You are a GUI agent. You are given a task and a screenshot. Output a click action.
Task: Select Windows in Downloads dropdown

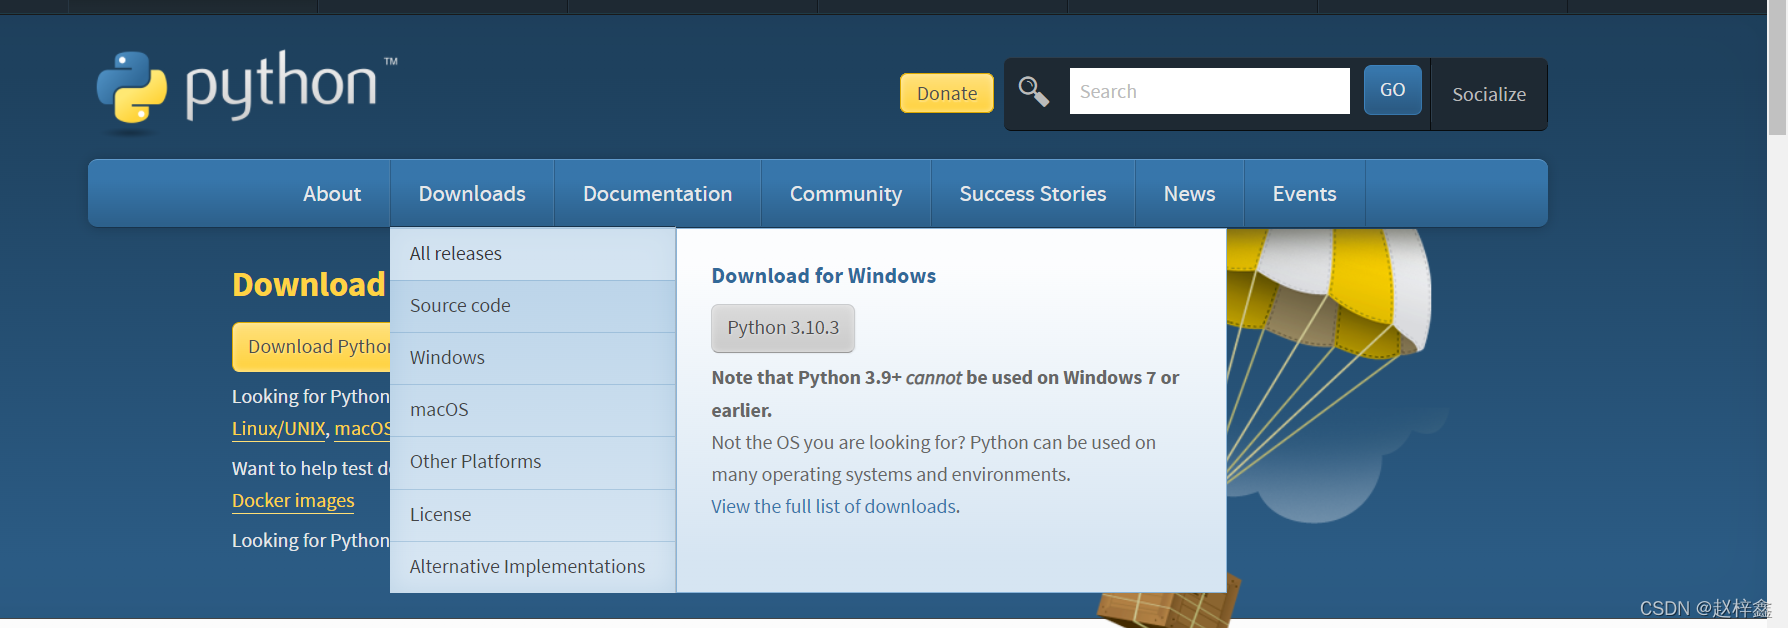tap(533, 358)
